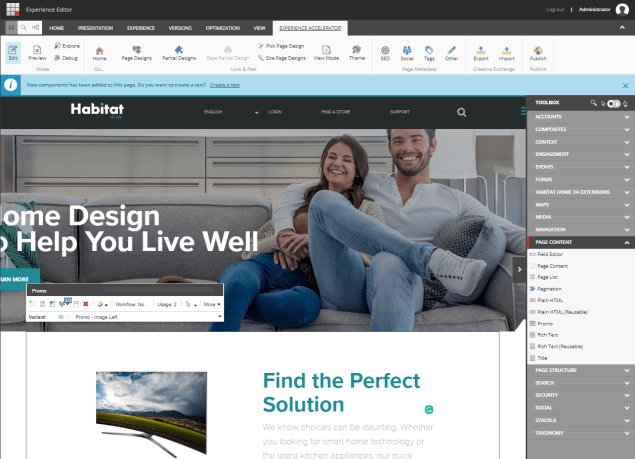This screenshot has width=635, height=459.
Task: Click the Publish icon in the ribbon
Action: [538, 51]
